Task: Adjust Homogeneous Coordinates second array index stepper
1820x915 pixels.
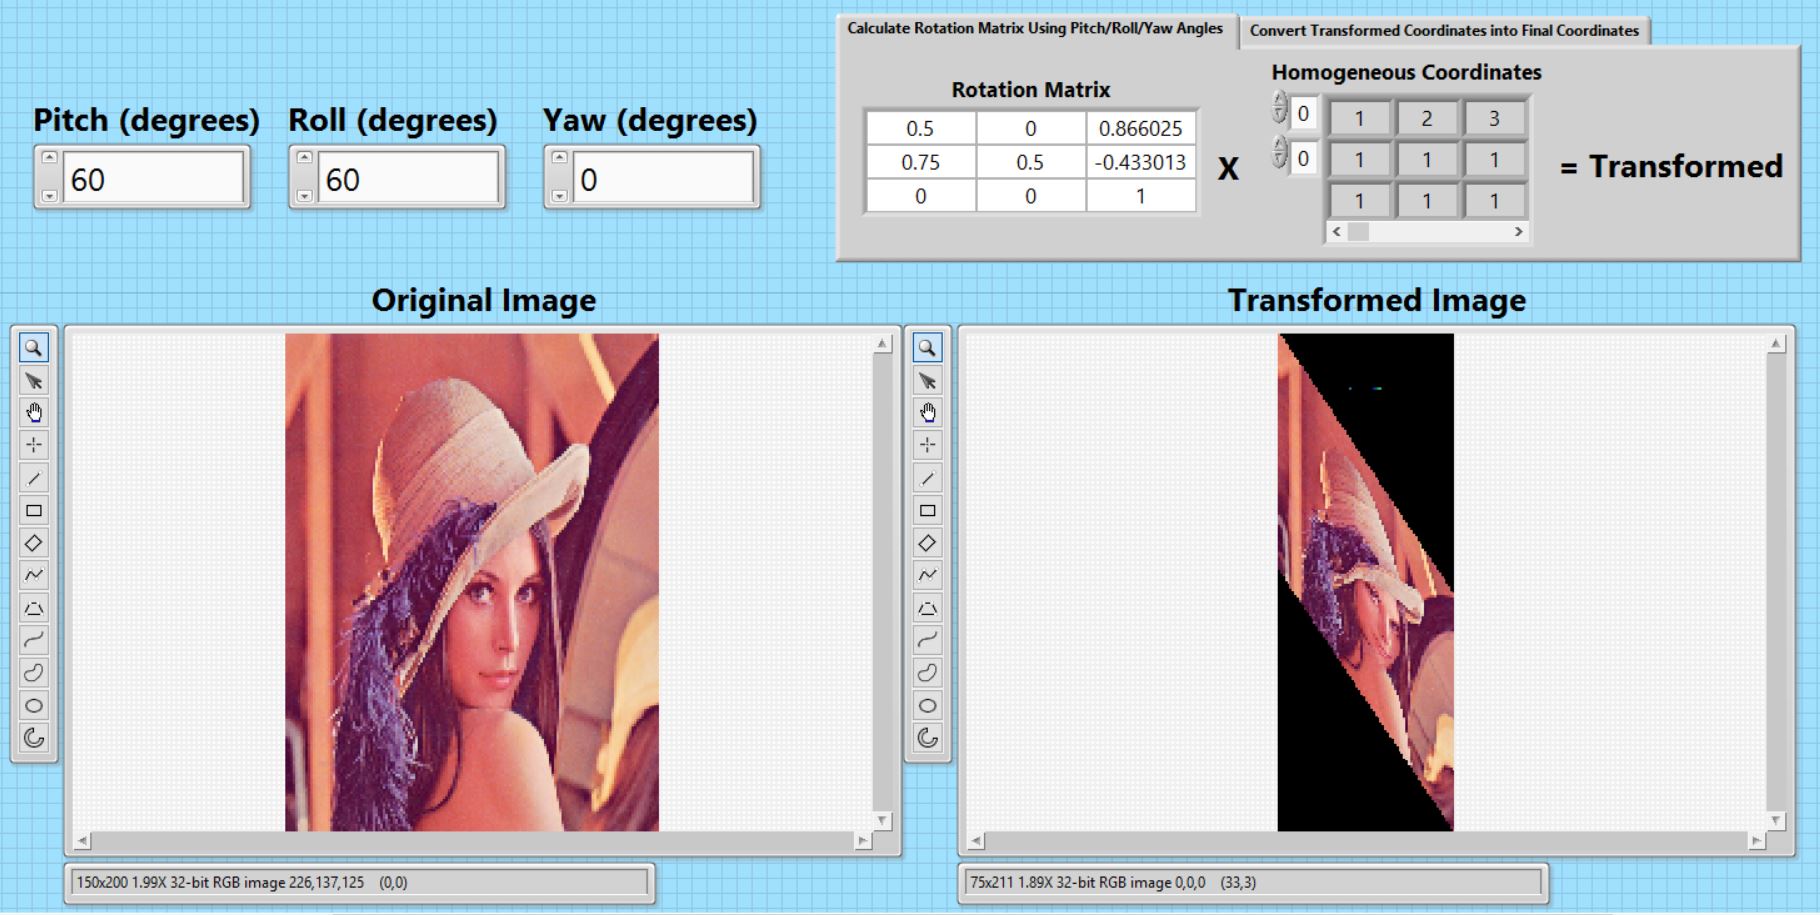Action: [1279, 152]
